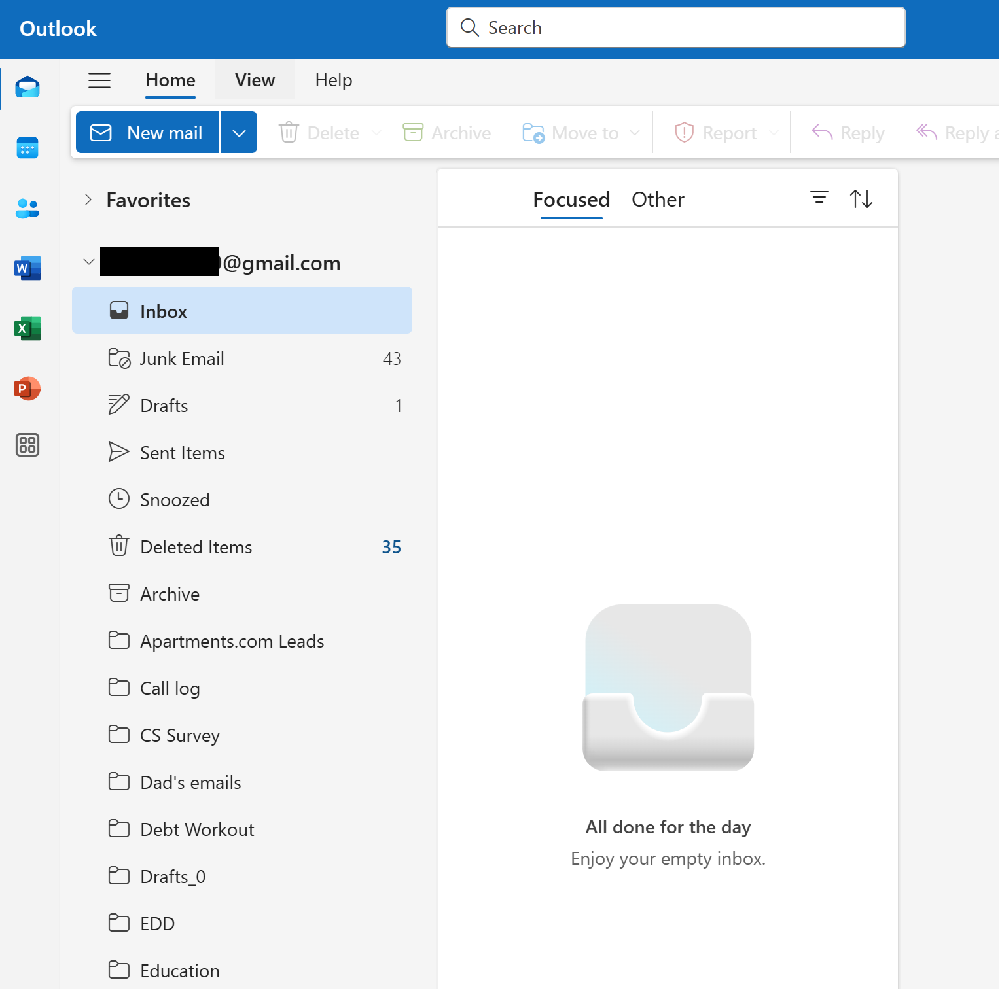The image size is (999, 989).
Task: Open the More apps grid icon
Action: click(x=27, y=445)
